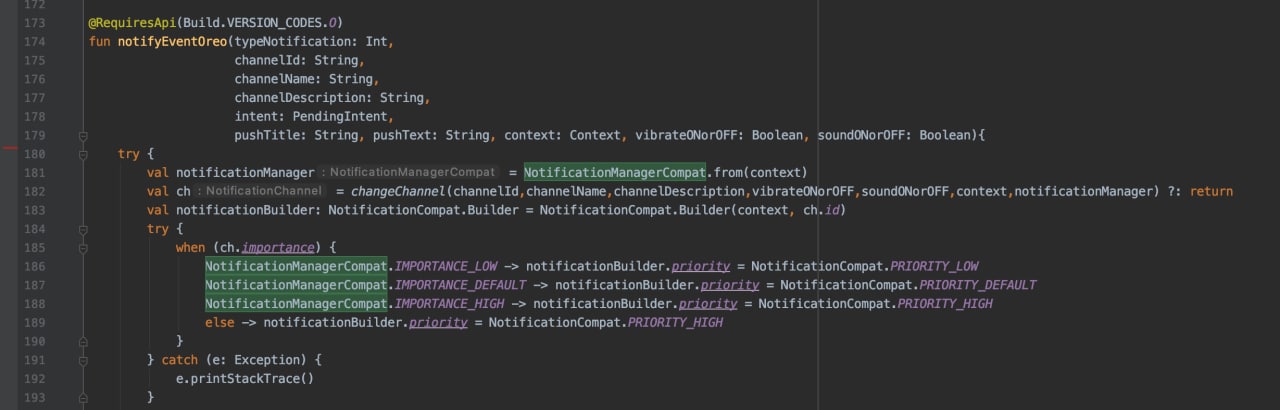Click the notificationBuilder variable declaration on line 183

coord(245,210)
